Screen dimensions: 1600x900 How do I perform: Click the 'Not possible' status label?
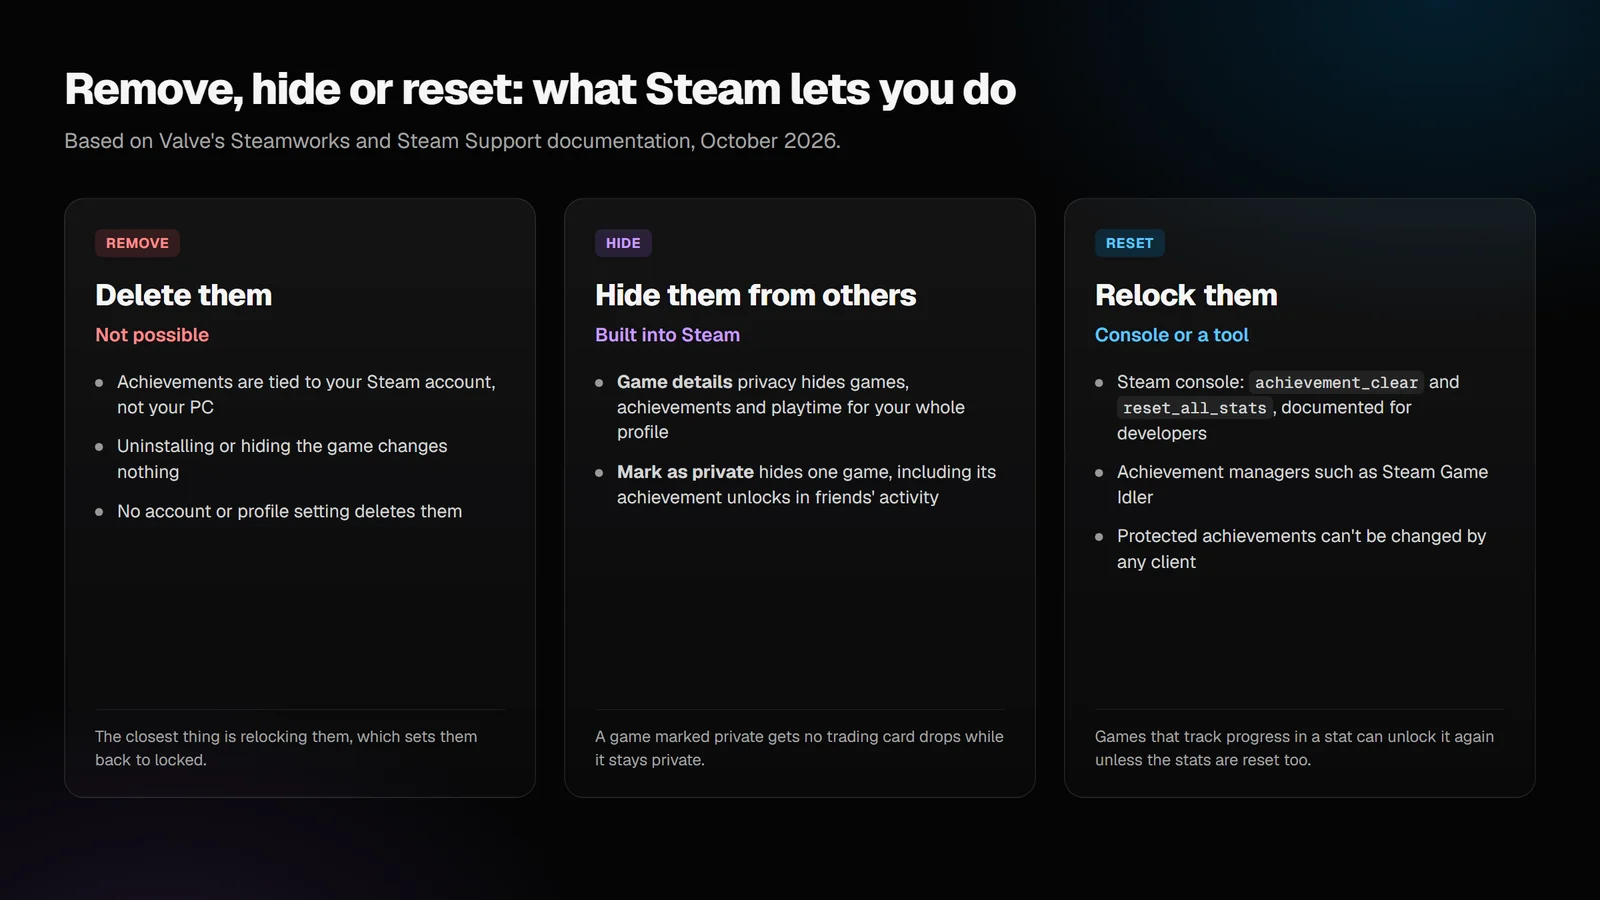152,335
